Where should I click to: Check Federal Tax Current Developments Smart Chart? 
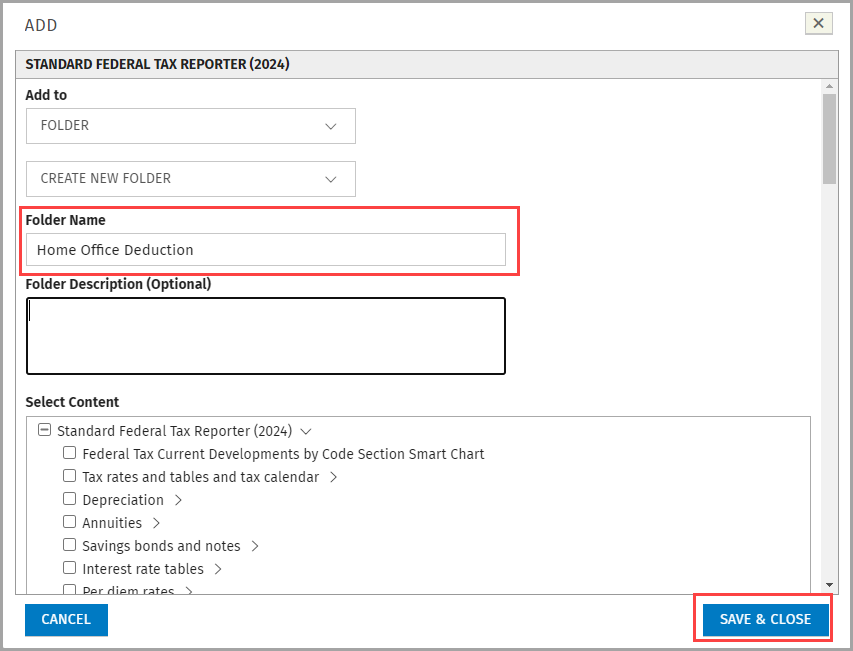(x=69, y=452)
